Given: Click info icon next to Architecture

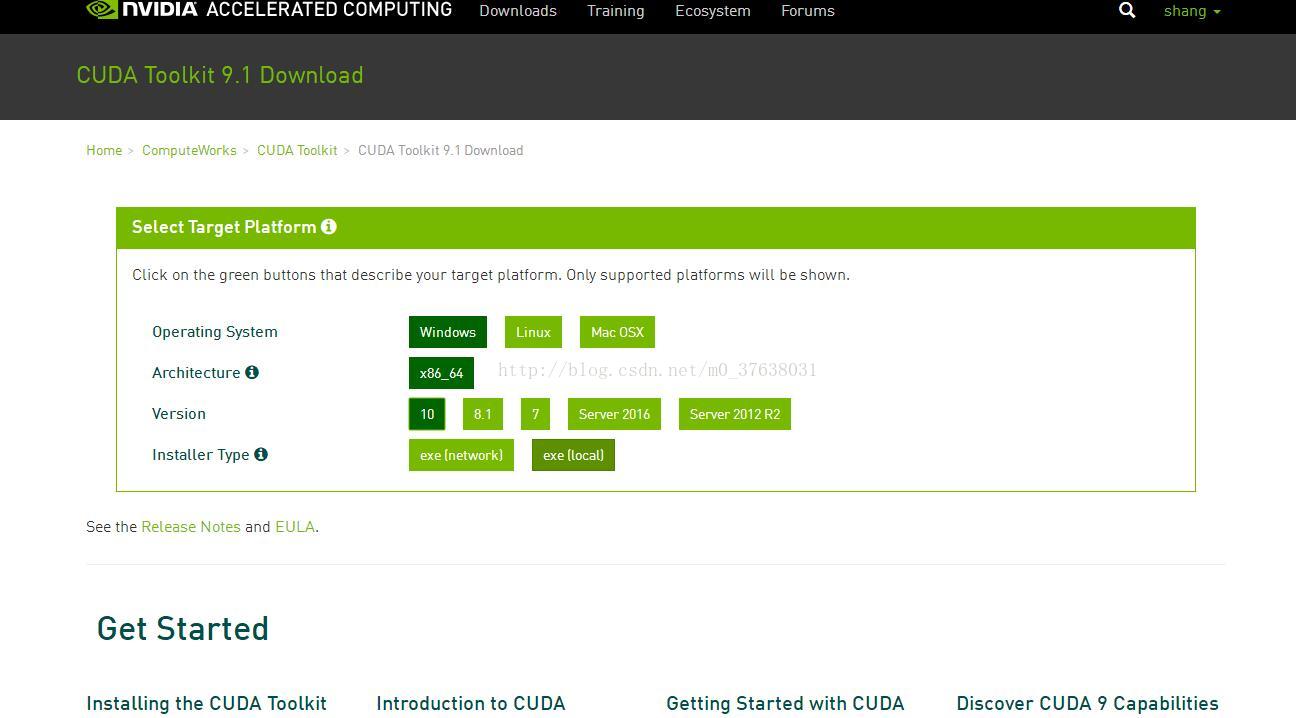Looking at the screenshot, I should point(252,372).
